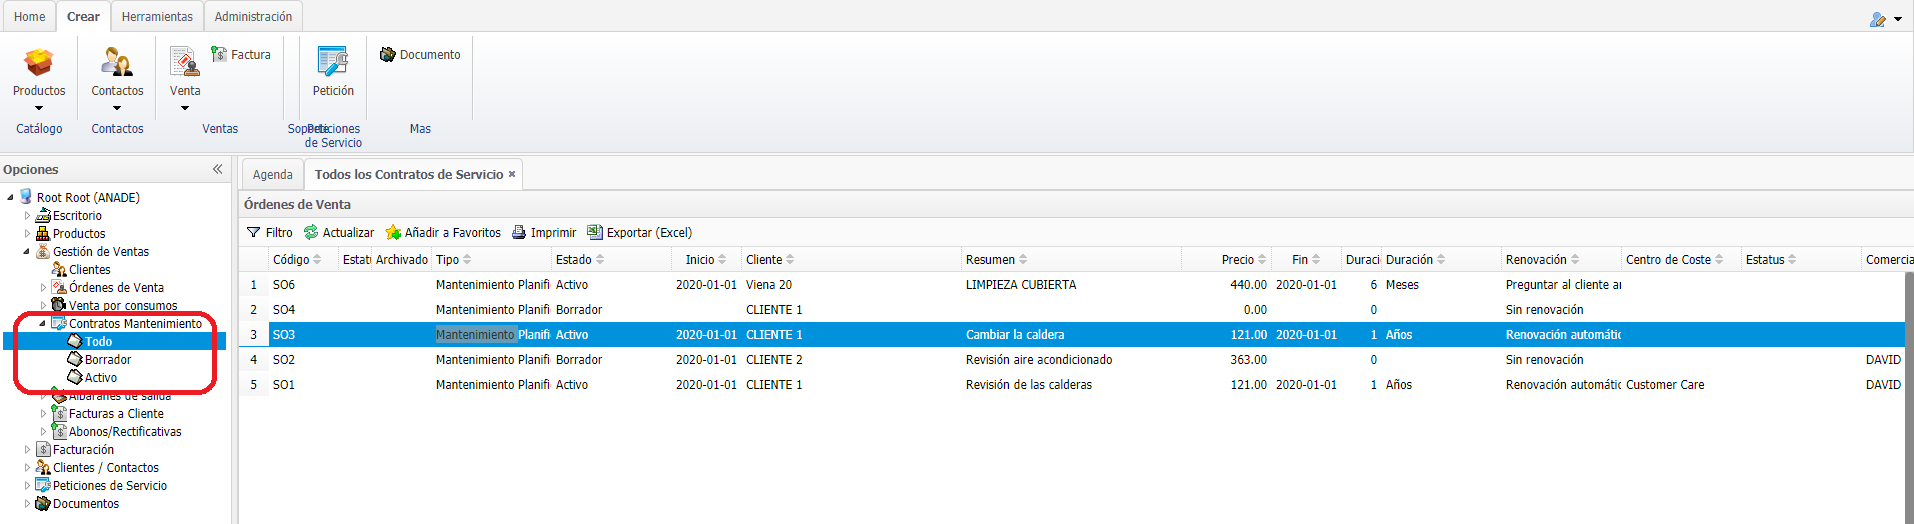Select the Activo tree item
Viewport: 1914px width, 524px height.
pyautogui.click(x=100, y=378)
